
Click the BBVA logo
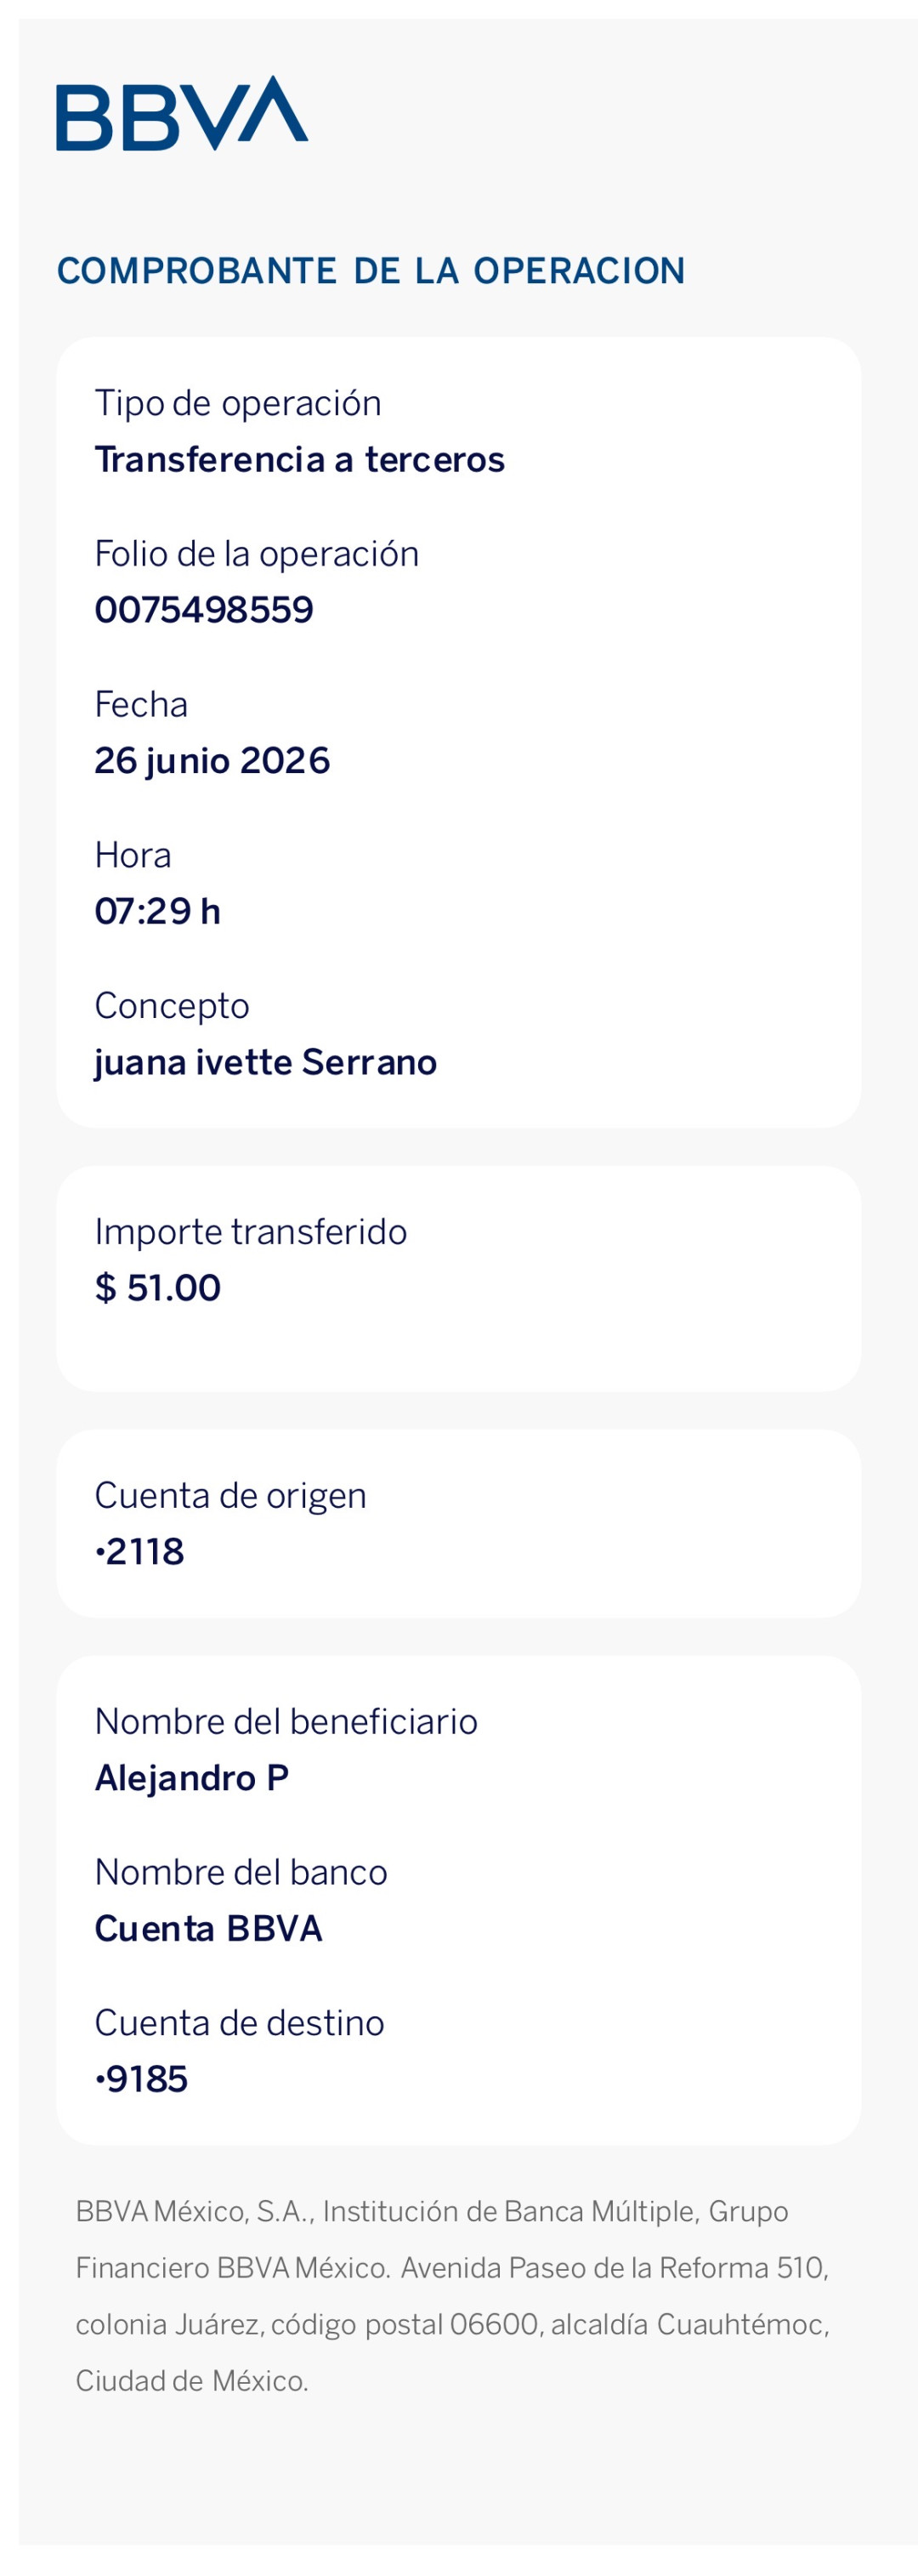182,113
